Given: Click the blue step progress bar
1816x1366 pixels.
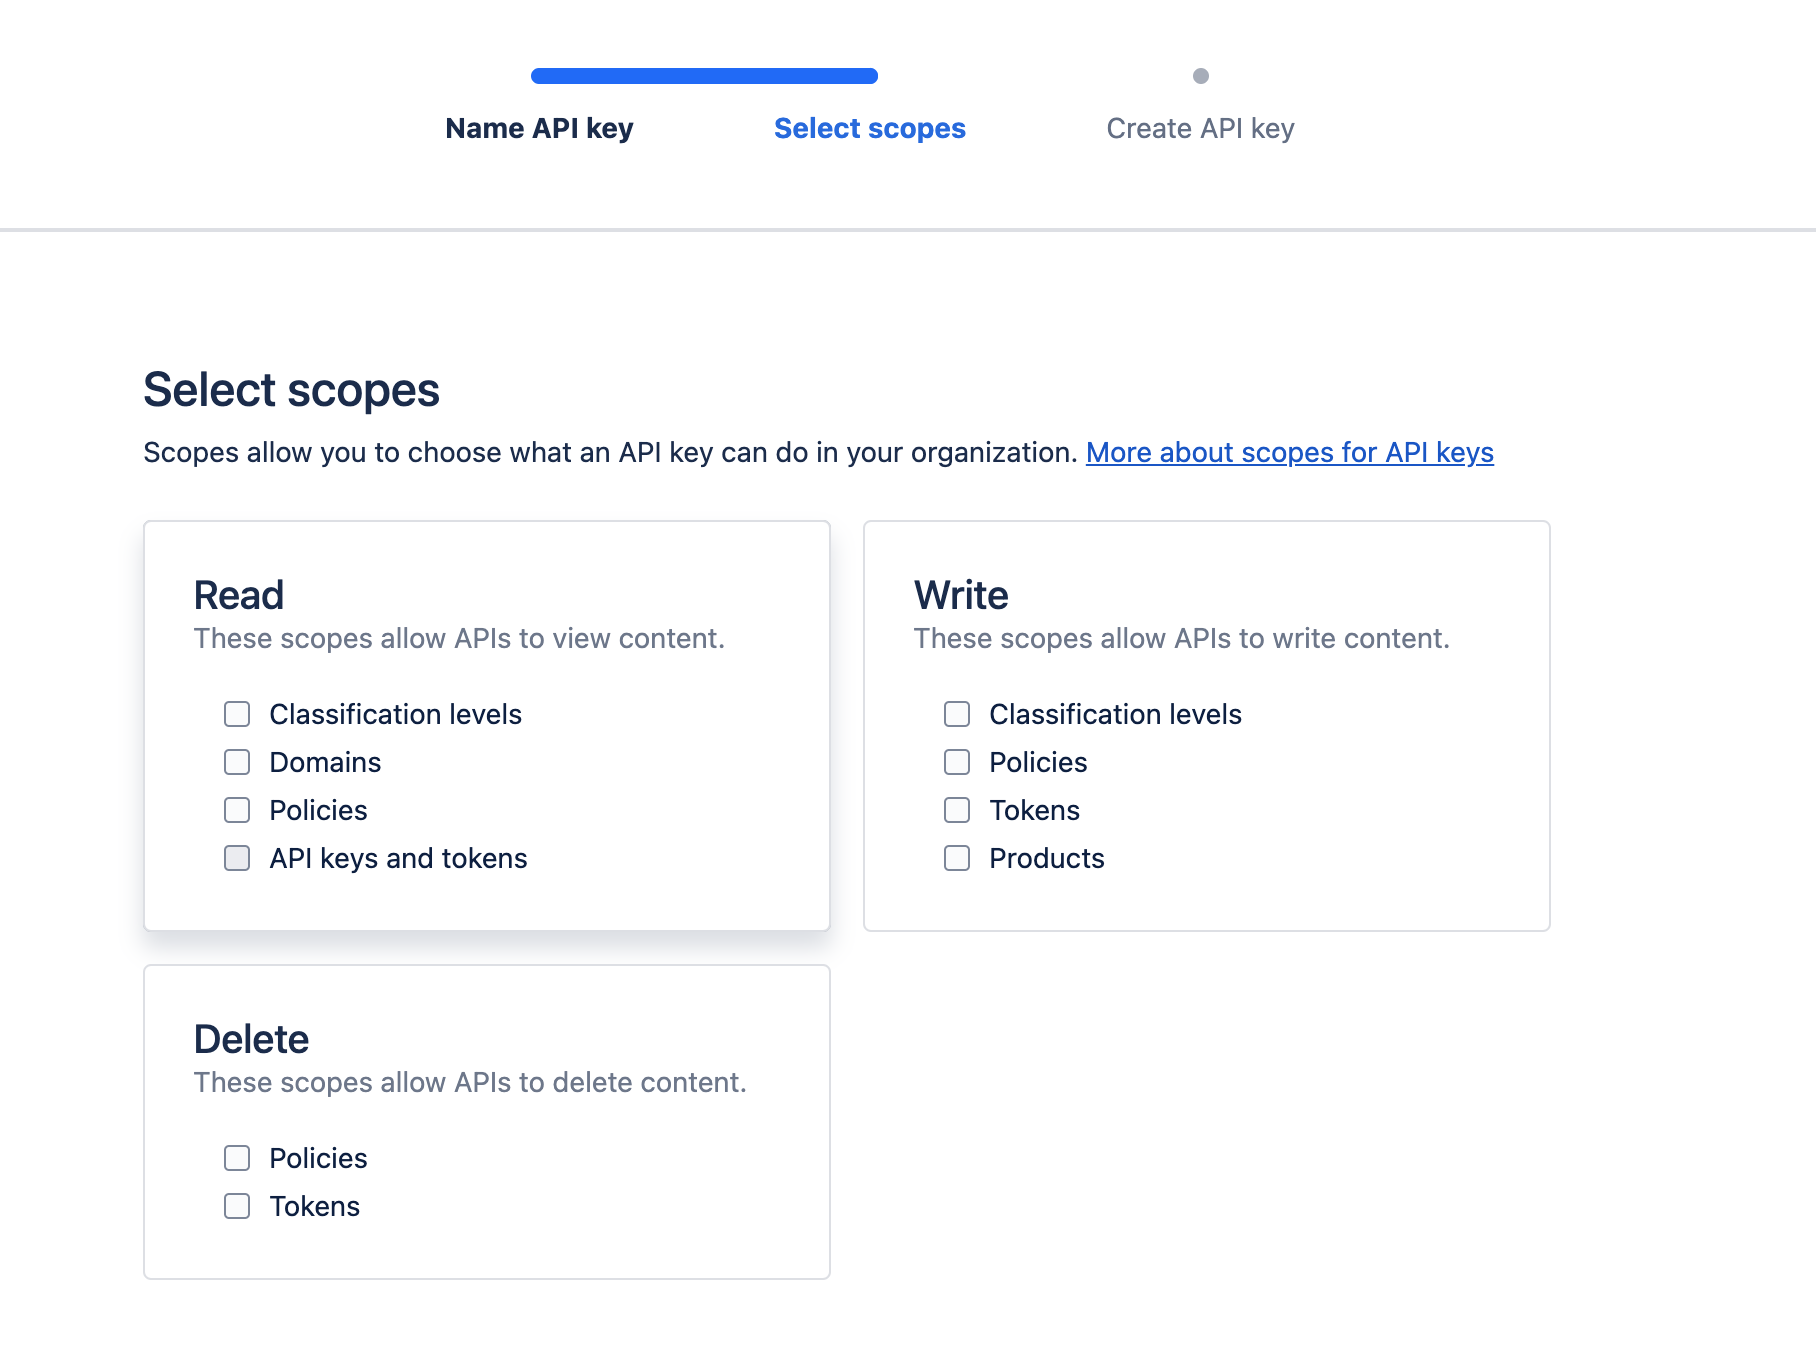Looking at the screenshot, I should click(704, 76).
